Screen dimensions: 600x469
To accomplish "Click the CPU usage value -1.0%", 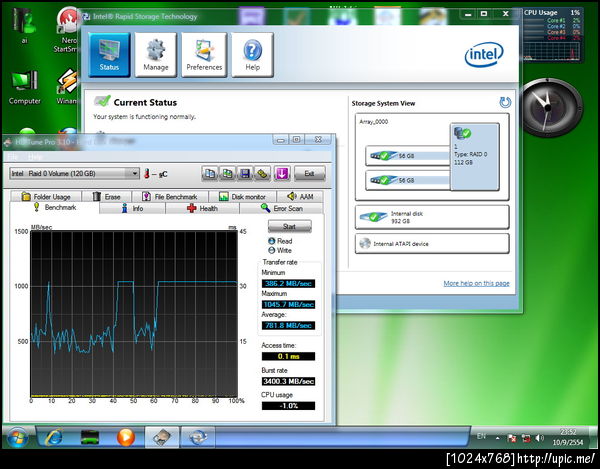I will [288, 406].
